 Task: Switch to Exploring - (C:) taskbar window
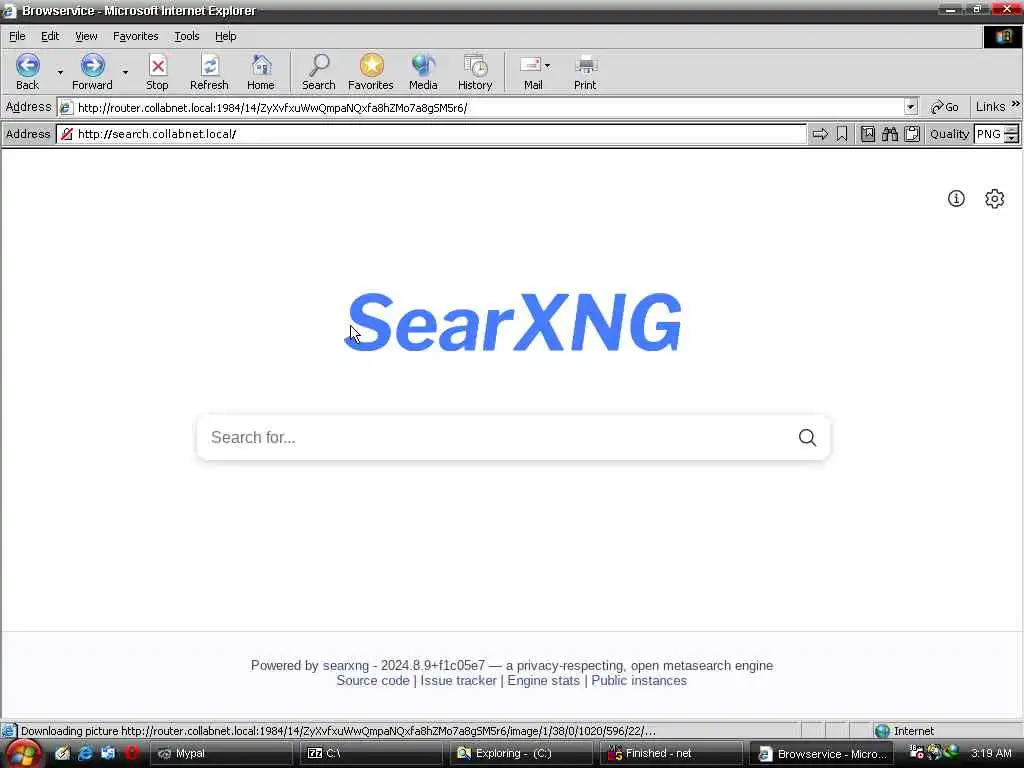click(520, 754)
